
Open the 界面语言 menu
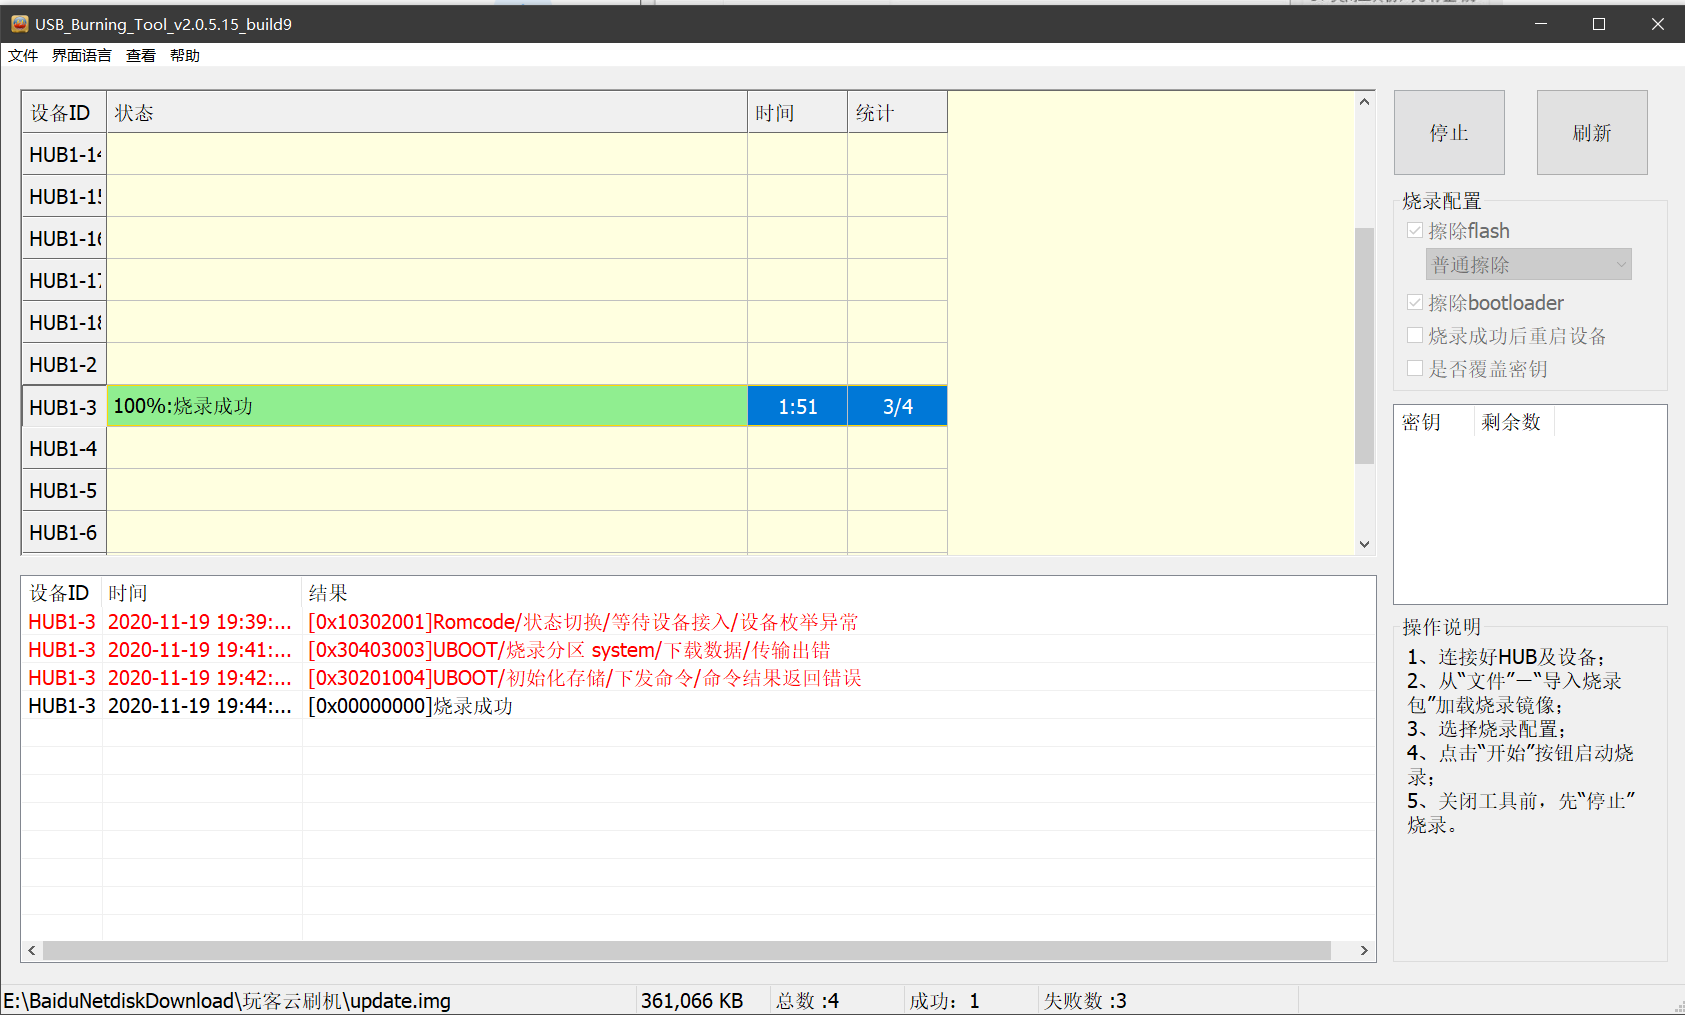tap(82, 56)
